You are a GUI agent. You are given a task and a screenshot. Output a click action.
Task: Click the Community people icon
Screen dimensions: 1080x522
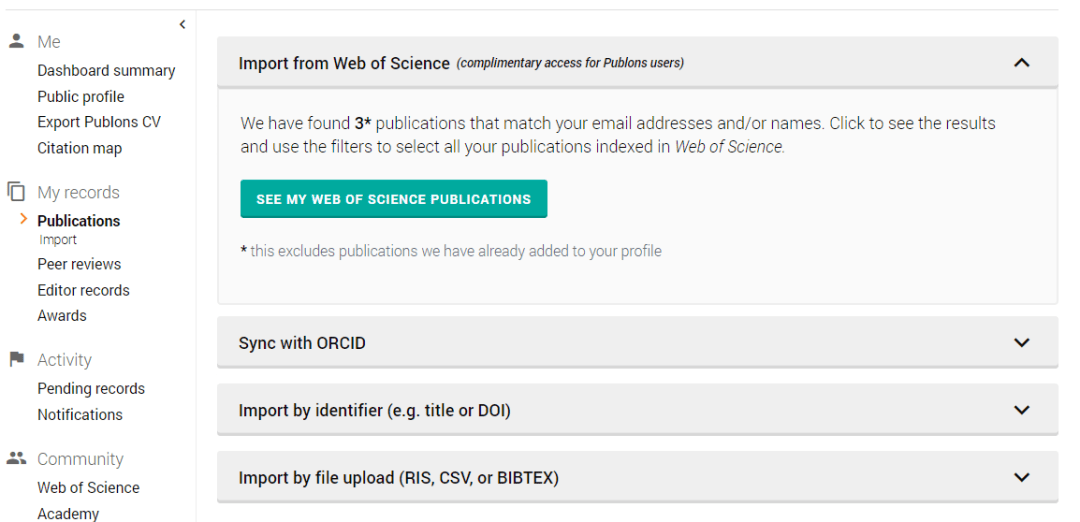[17, 458]
